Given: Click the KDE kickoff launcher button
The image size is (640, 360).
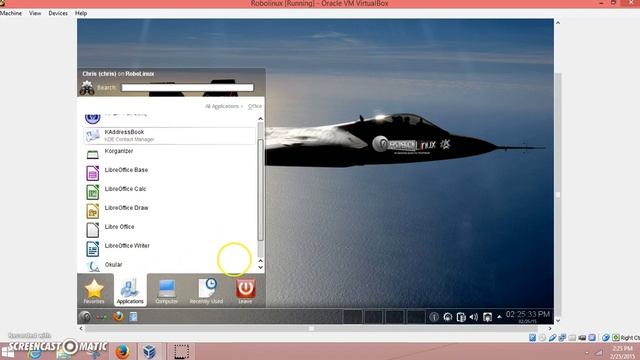Looking at the screenshot, I should [85, 316].
